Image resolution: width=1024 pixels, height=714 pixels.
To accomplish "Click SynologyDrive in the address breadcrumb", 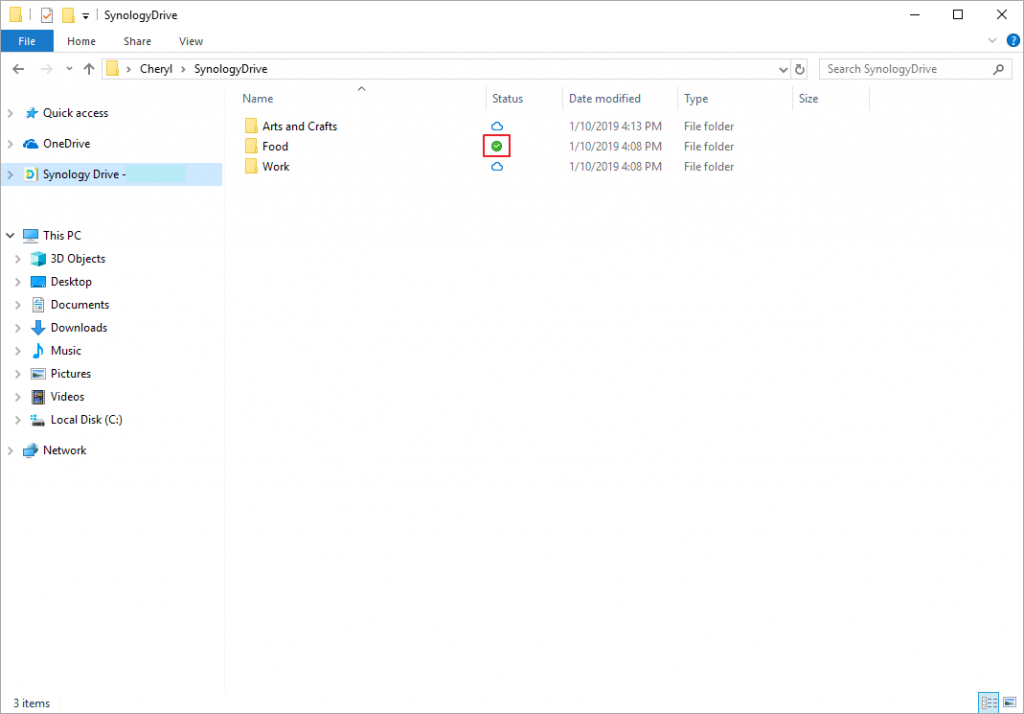I will tap(231, 69).
